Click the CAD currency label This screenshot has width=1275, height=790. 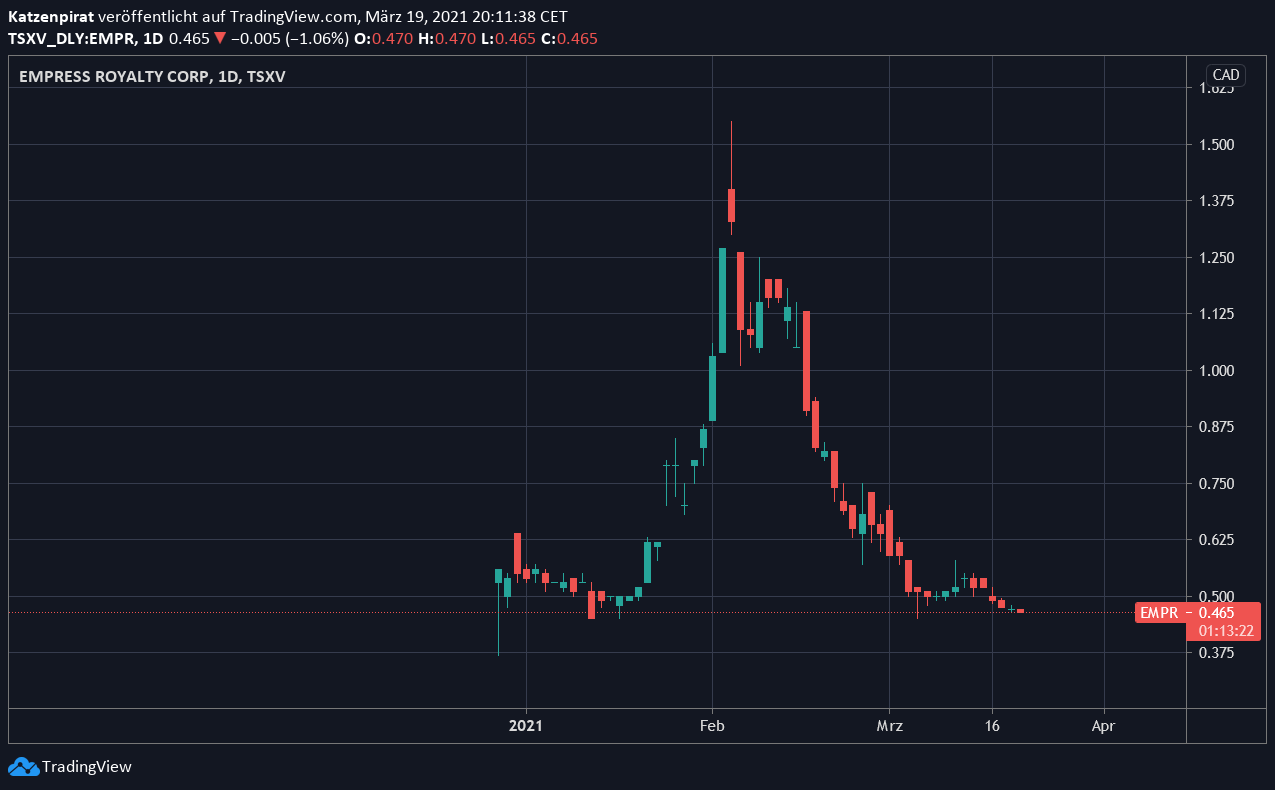(1226, 75)
